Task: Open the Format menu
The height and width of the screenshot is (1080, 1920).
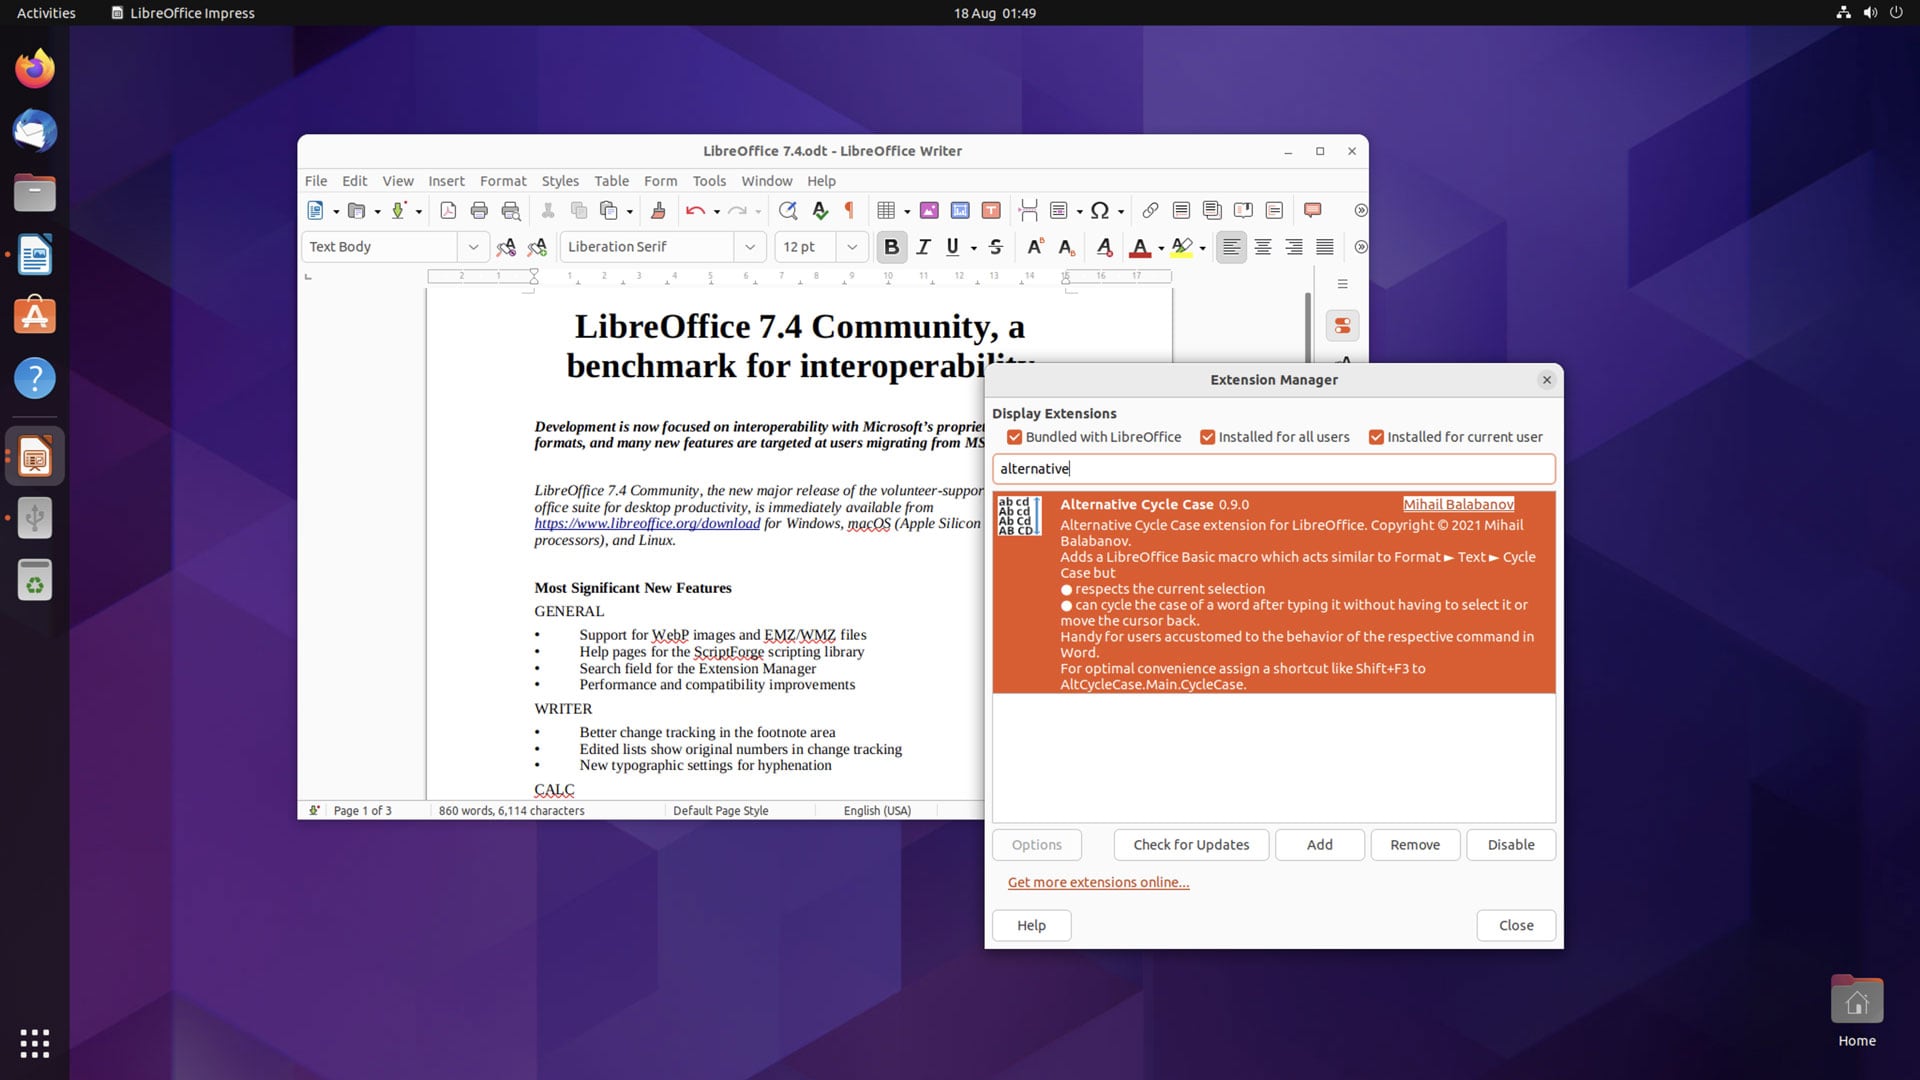Action: click(503, 181)
